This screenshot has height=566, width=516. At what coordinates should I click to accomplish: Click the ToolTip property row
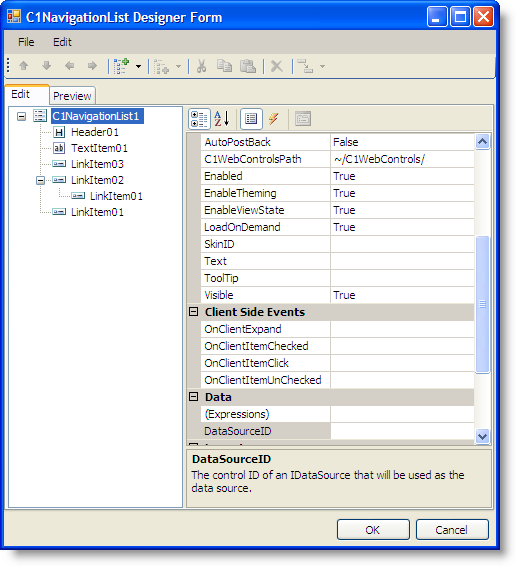(337, 278)
